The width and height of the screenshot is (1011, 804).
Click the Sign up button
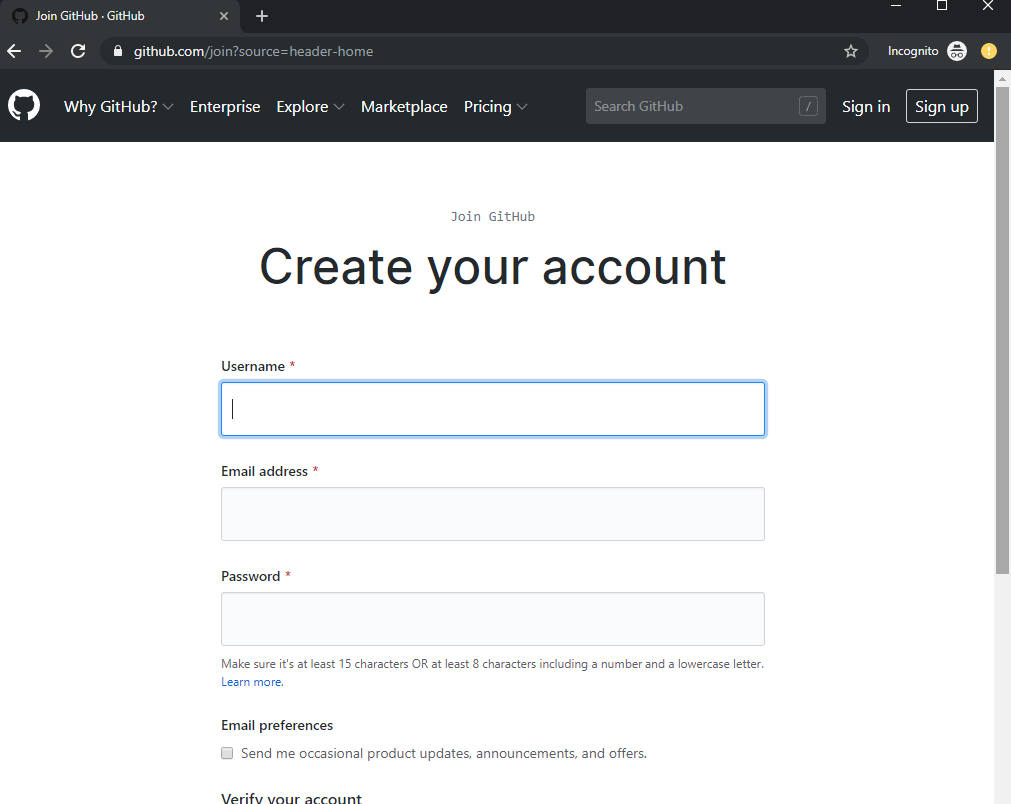(941, 106)
